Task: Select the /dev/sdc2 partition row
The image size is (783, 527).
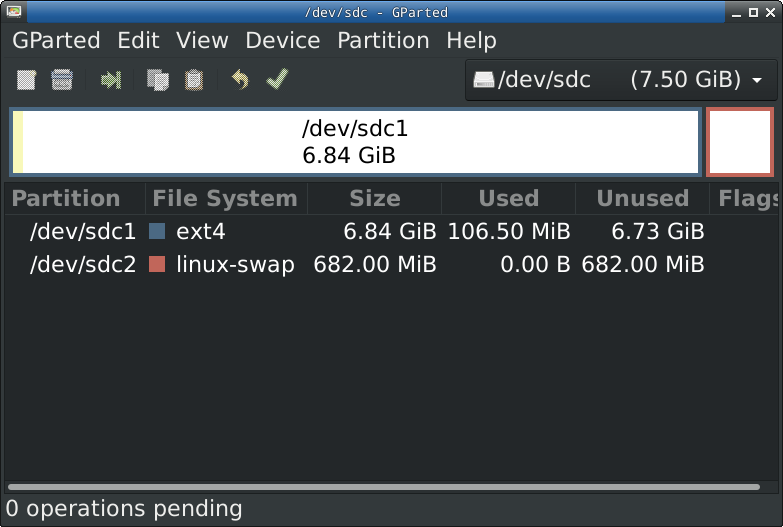Action: pos(392,264)
